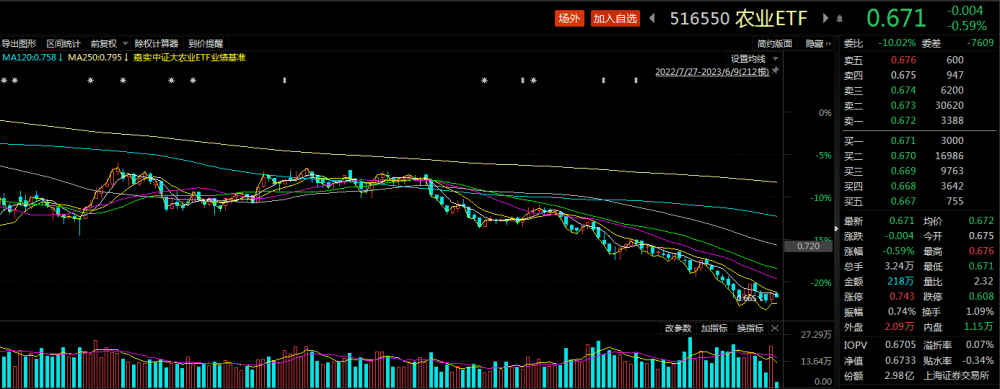Go to next stock with right arrow
Viewport: 1000px width, 389px height.
tap(826, 18)
